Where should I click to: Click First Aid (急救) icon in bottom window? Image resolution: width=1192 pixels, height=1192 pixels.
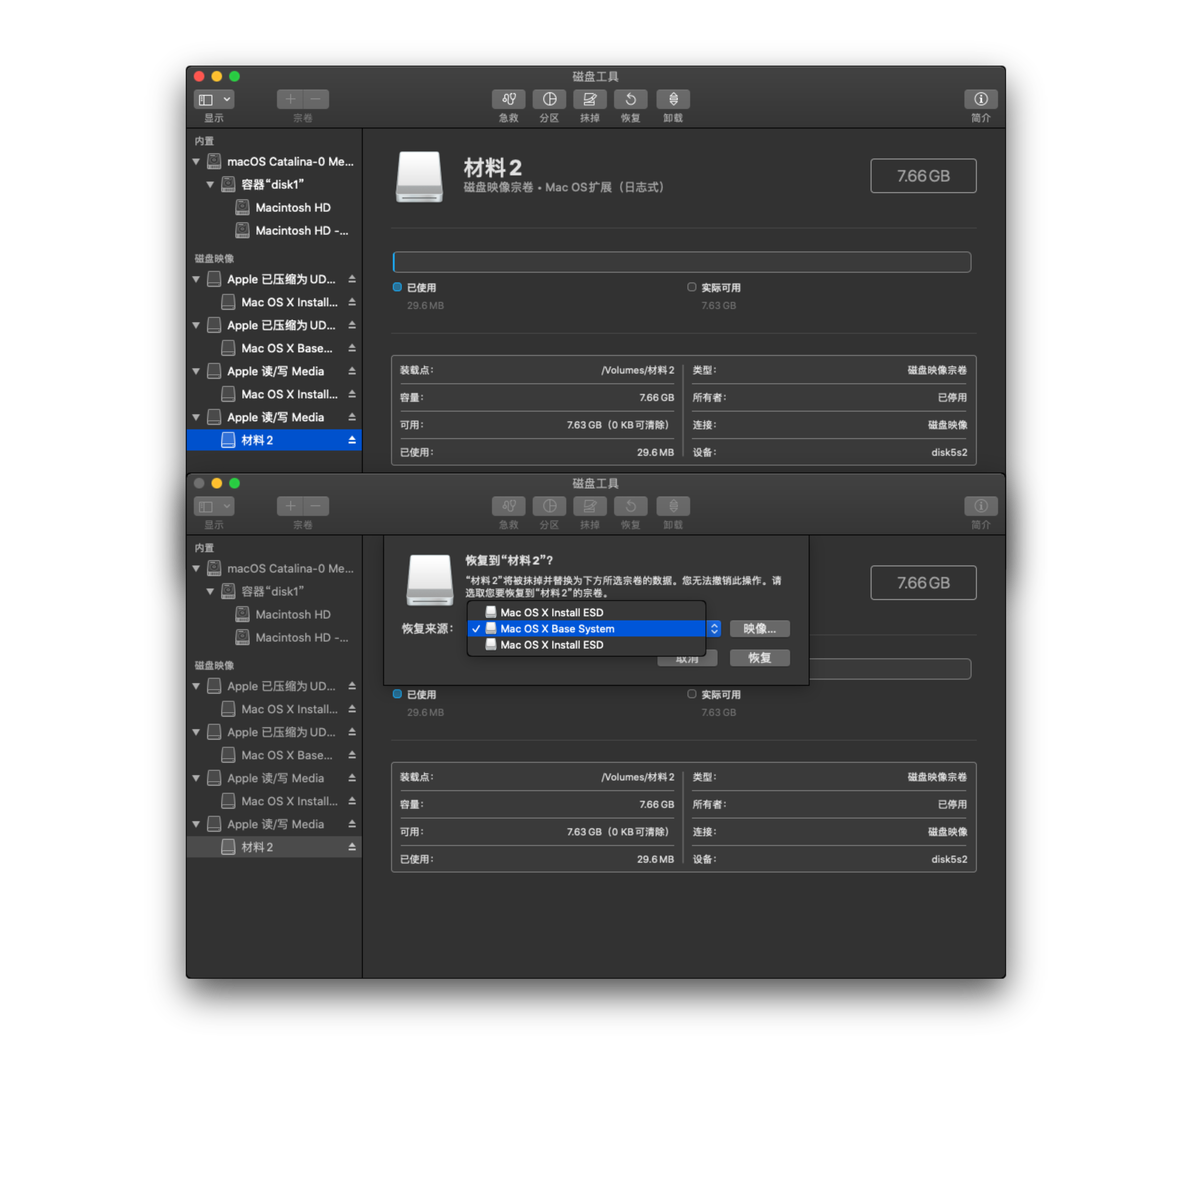click(x=509, y=506)
